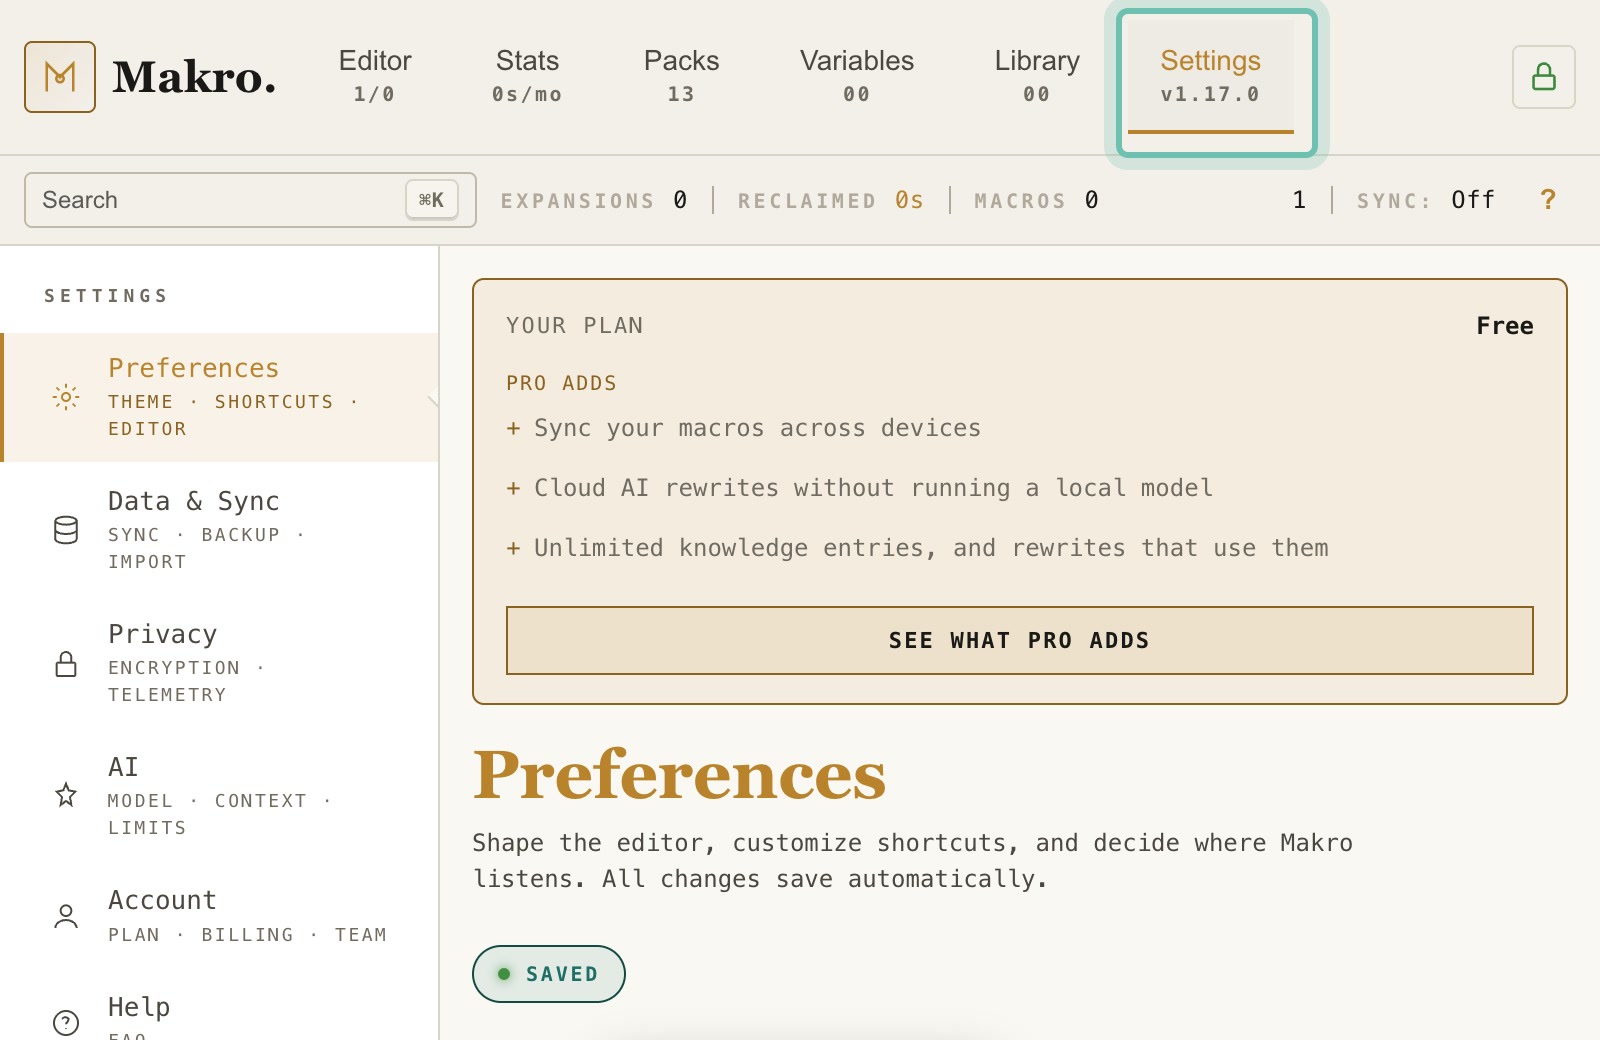Open AI settings section
The image size is (1600, 1040).
click(x=220, y=796)
